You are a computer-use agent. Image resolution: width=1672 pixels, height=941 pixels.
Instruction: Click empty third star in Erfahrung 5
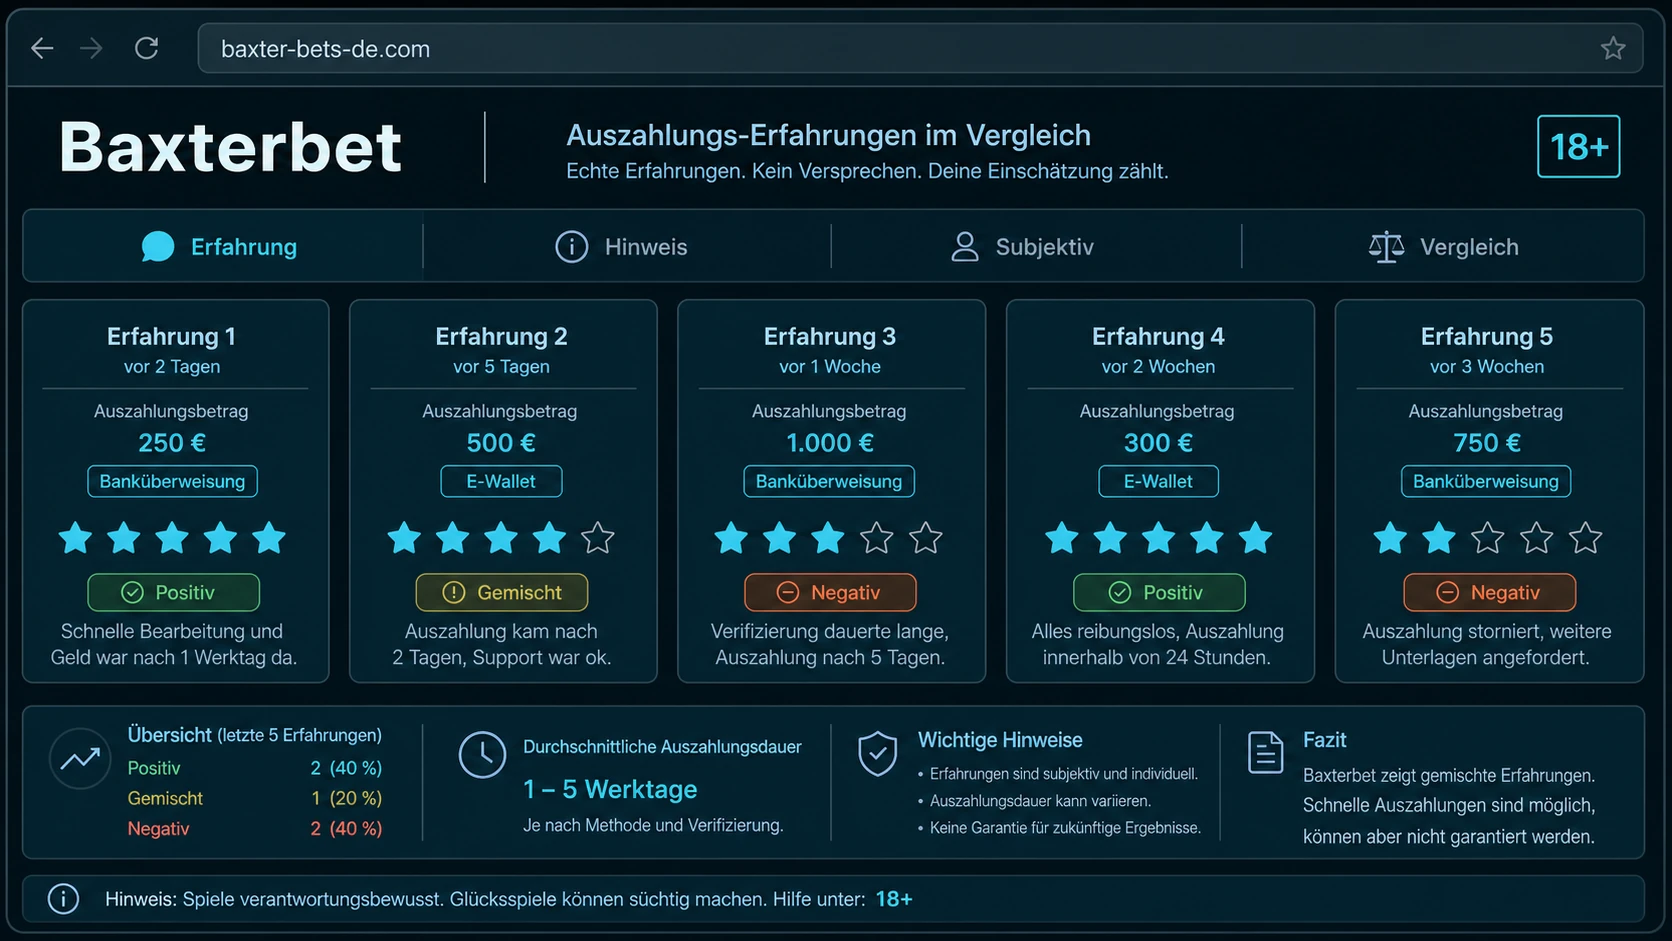pos(1488,538)
